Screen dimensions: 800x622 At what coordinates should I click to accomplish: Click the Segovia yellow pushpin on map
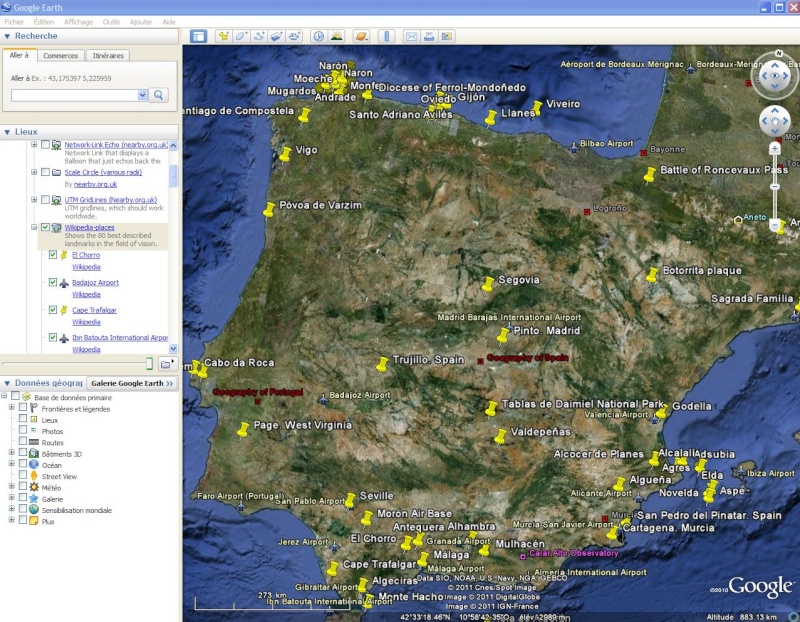tap(488, 284)
